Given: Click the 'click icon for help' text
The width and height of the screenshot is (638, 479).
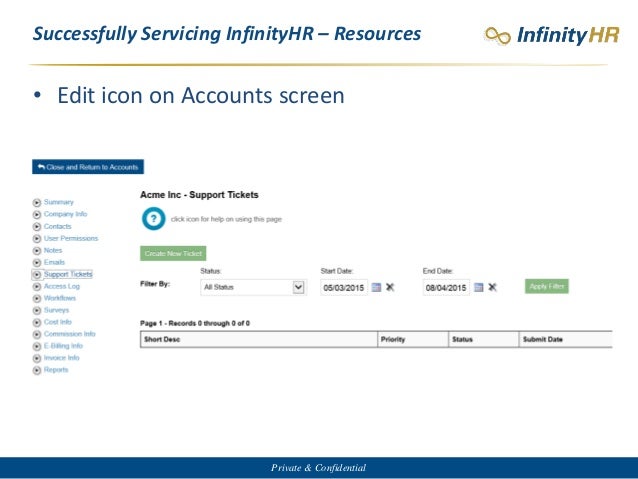Looking at the screenshot, I should pyautogui.click(x=226, y=219).
